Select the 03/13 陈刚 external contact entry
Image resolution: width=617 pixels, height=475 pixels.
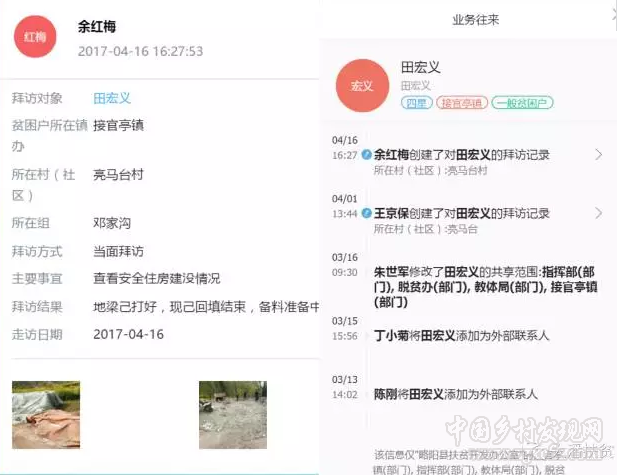(x=461, y=394)
